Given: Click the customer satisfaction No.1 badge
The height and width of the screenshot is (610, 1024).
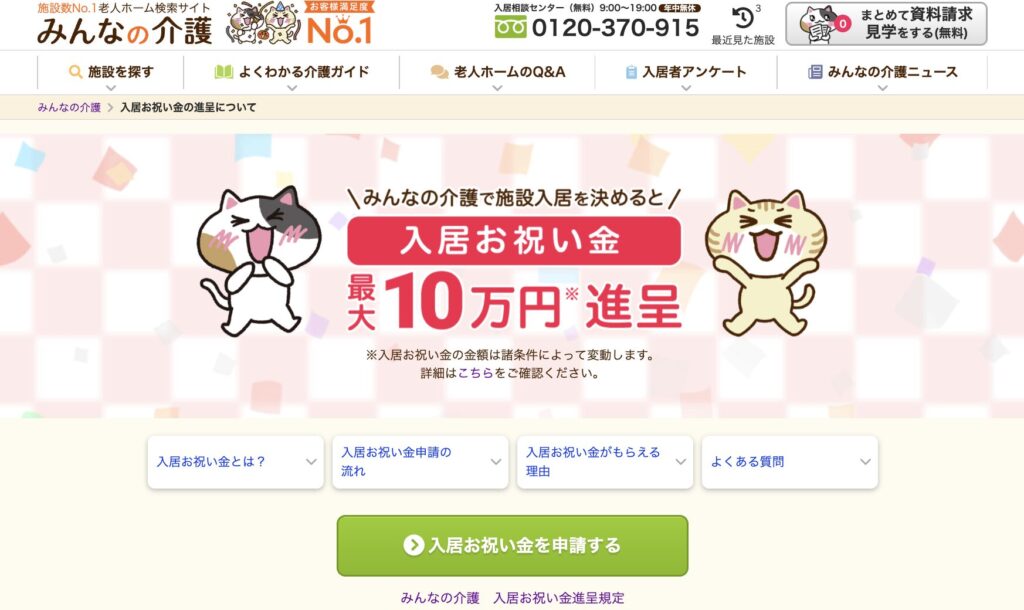Looking at the screenshot, I should point(339,24).
